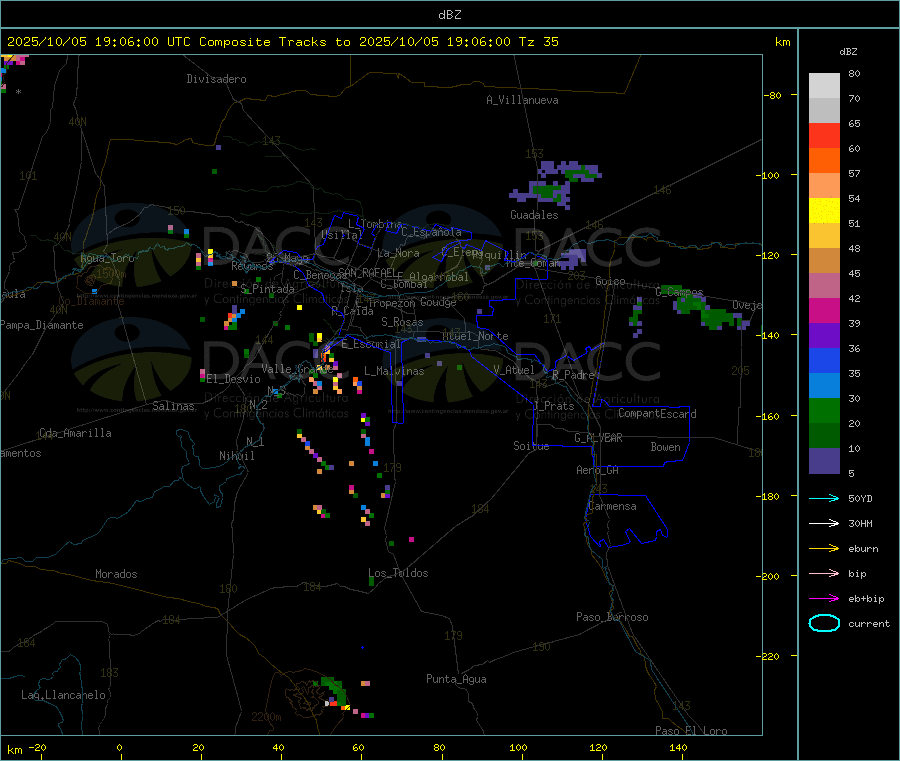Click the purple-gray 5-10 dBZ color swatch
Image resolution: width=900 pixels, height=761 pixels.
click(824, 460)
